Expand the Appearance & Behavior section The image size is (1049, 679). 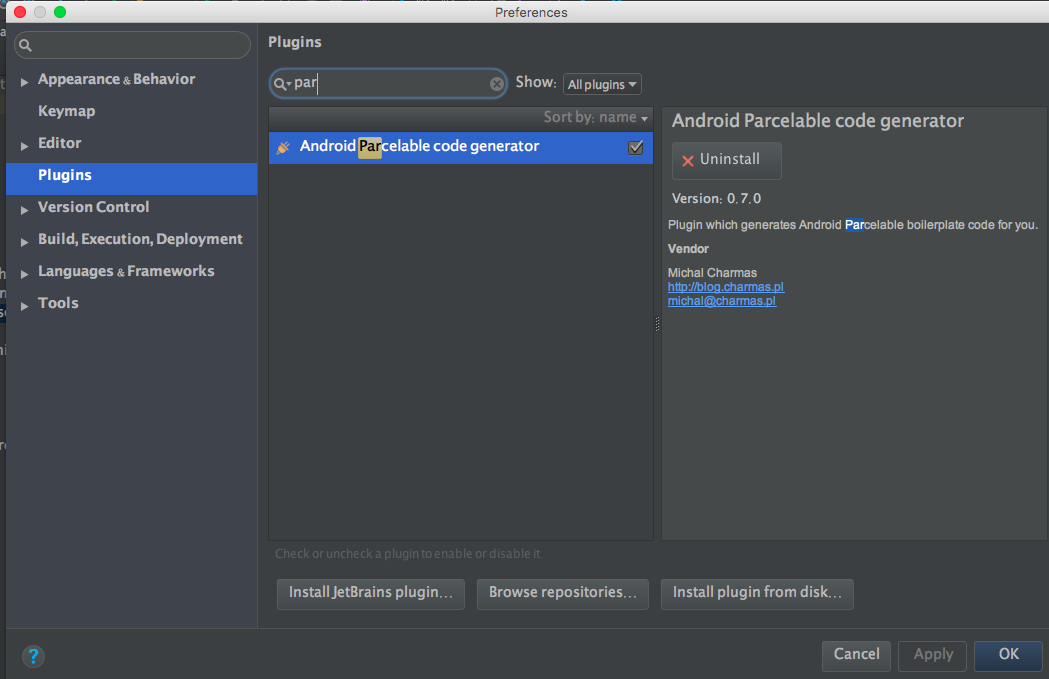[x=25, y=81]
